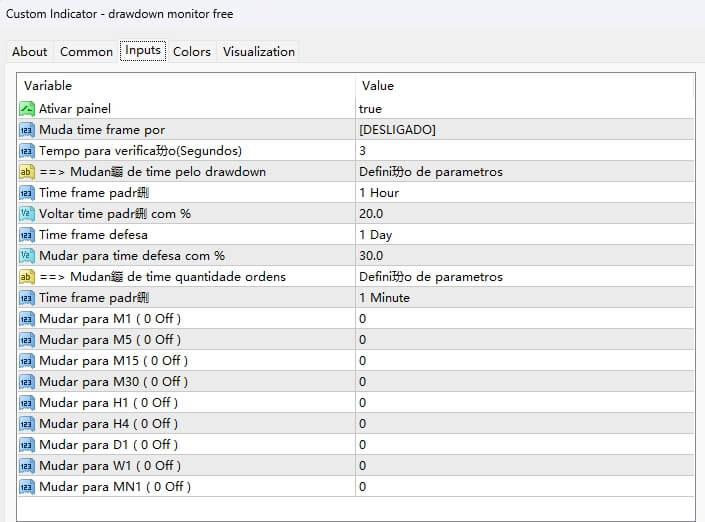
Task: Click the Mudar para M5 integer icon
Action: coord(27,339)
